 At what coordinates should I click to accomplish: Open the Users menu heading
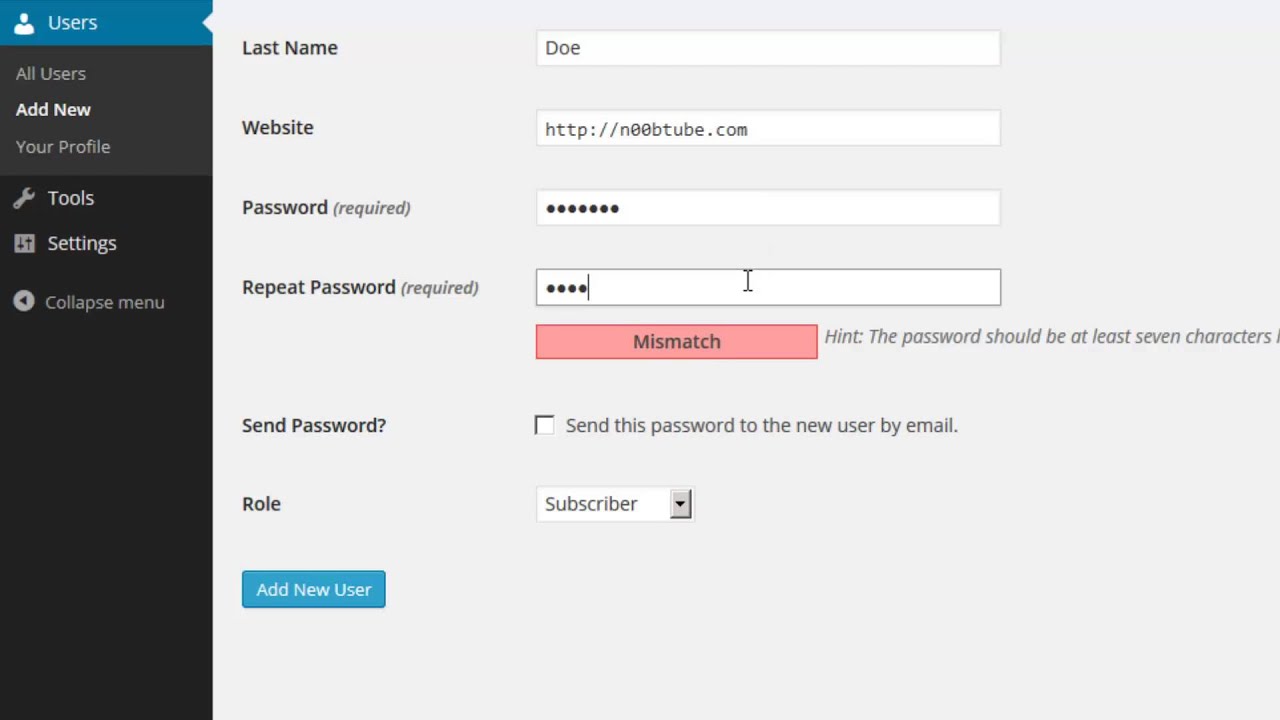[x=73, y=22]
